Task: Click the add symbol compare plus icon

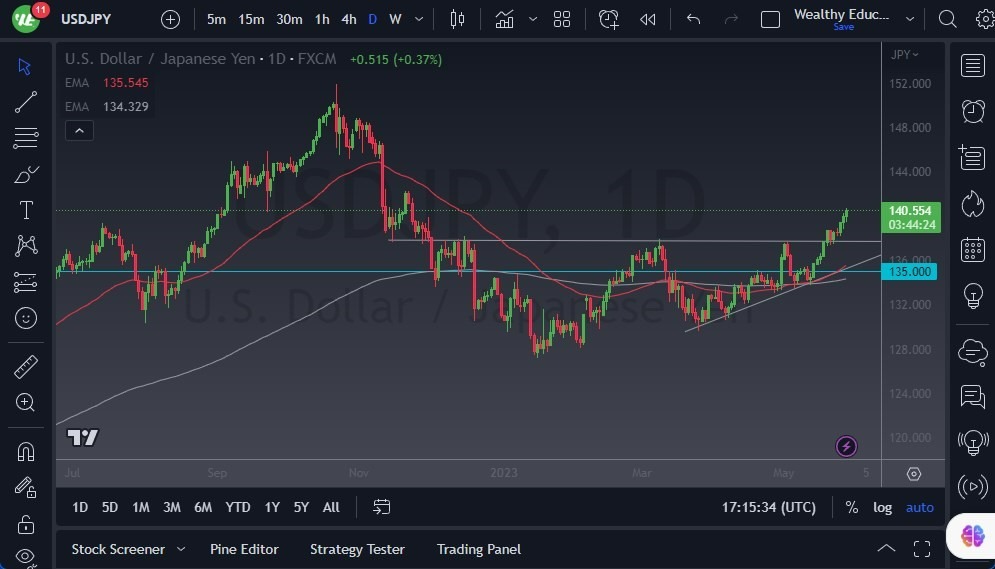Action: [170, 20]
